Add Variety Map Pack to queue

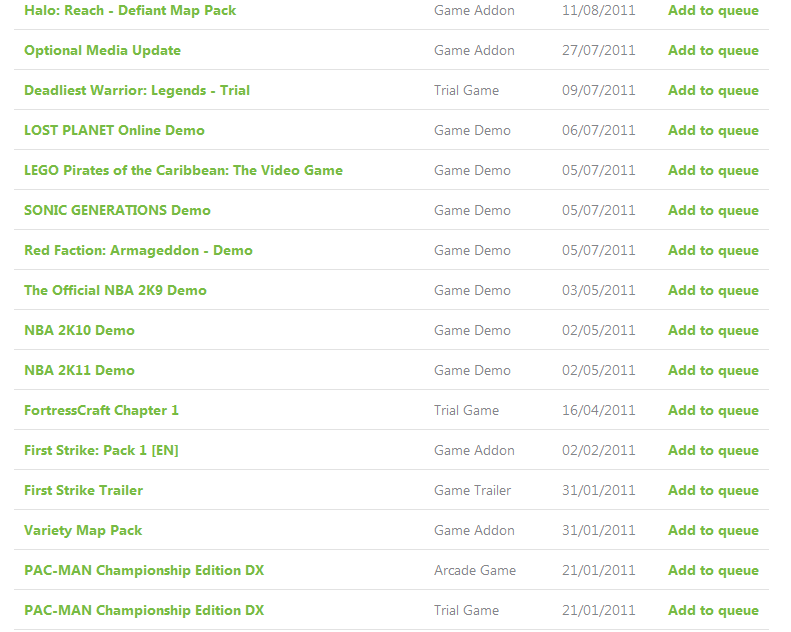pyautogui.click(x=713, y=530)
